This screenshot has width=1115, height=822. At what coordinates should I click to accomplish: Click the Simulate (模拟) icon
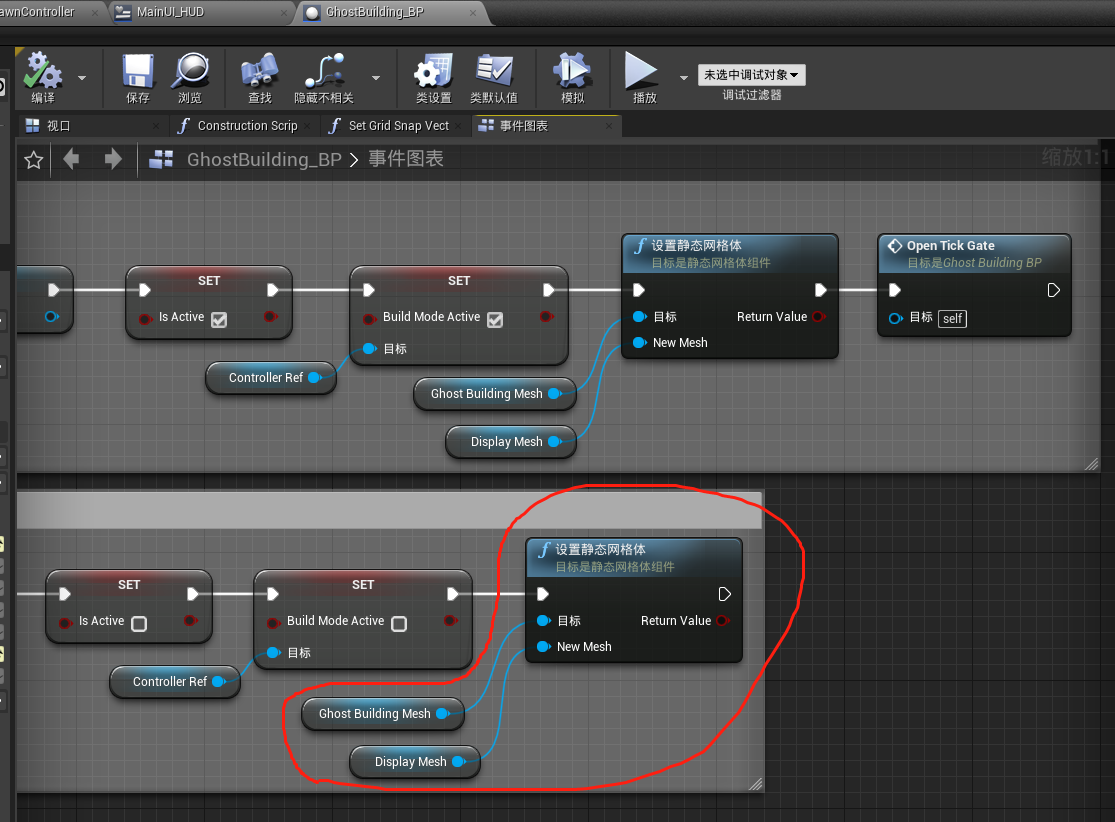572,71
